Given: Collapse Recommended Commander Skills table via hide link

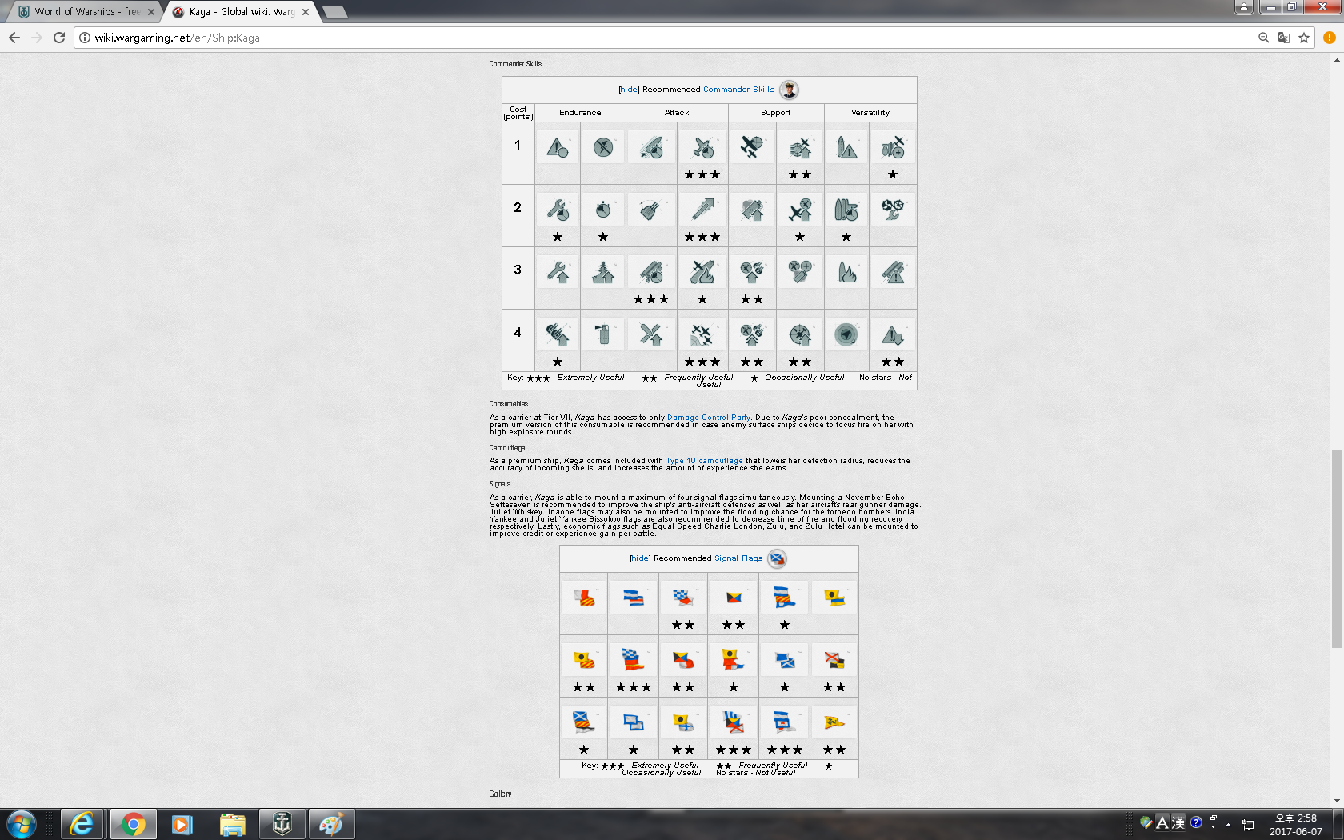Looking at the screenshot, I should pos(628,89).
